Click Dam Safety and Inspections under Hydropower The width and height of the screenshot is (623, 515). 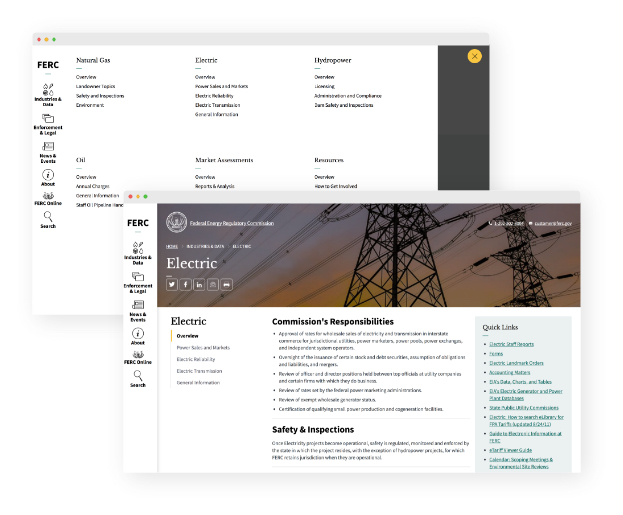[344, 105]
